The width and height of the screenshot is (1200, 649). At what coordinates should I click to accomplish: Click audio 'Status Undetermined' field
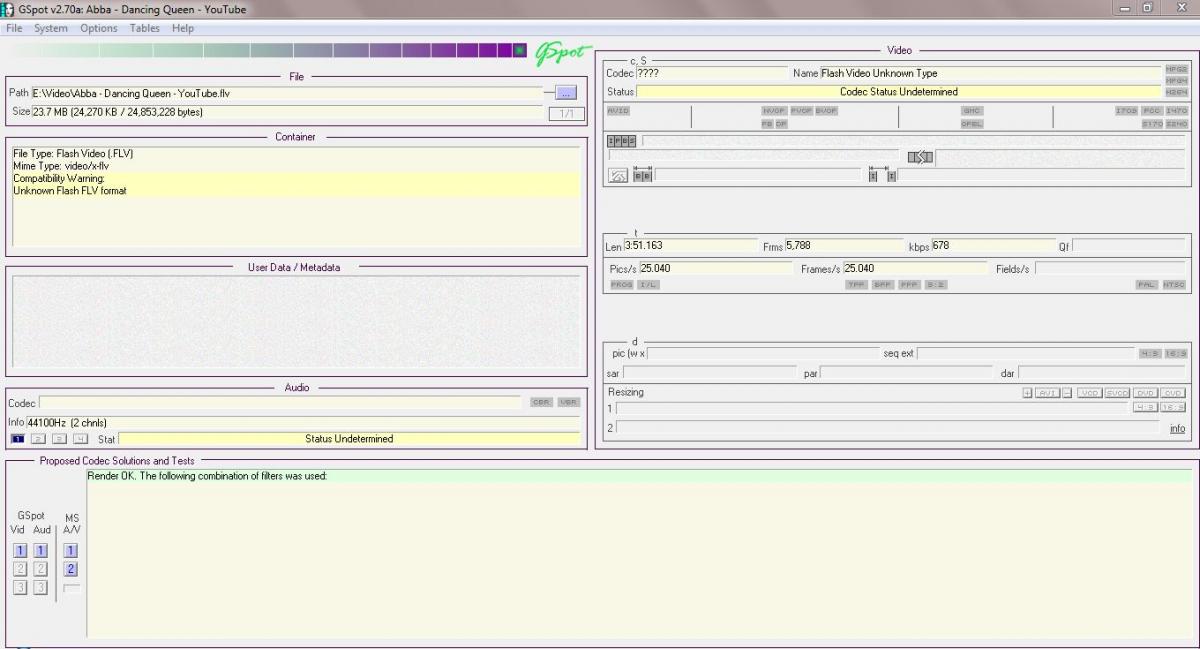coord(349,439)
